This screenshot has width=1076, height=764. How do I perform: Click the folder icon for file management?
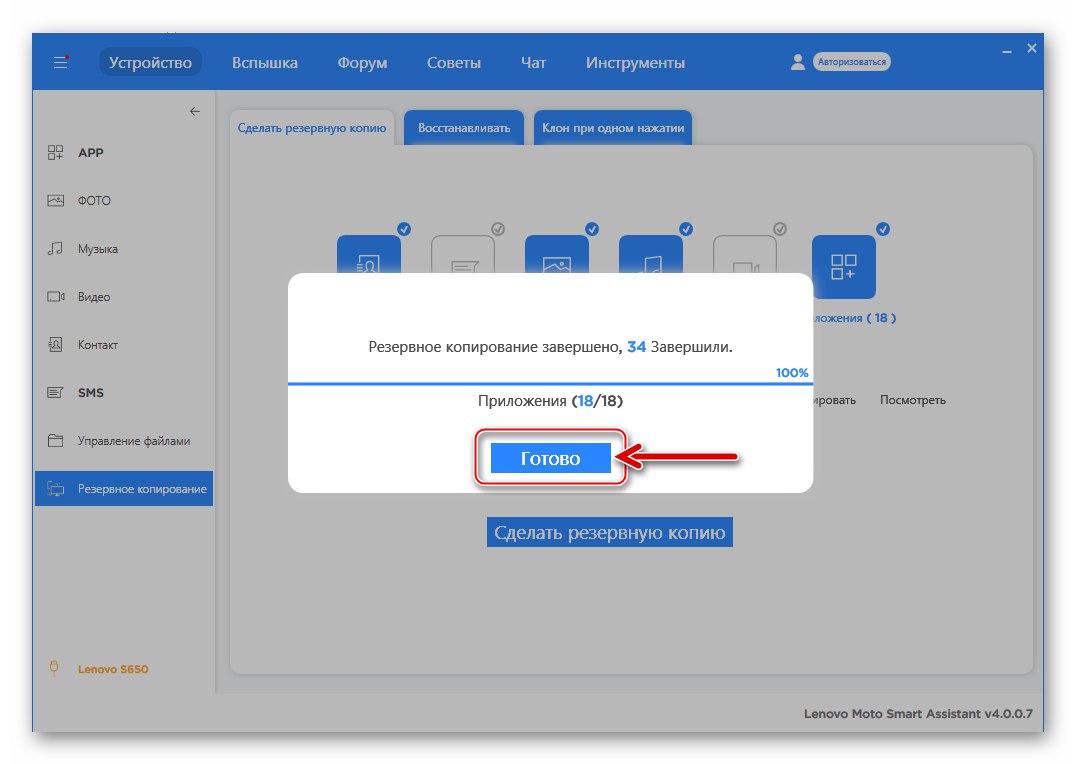[x=55, y=441]
